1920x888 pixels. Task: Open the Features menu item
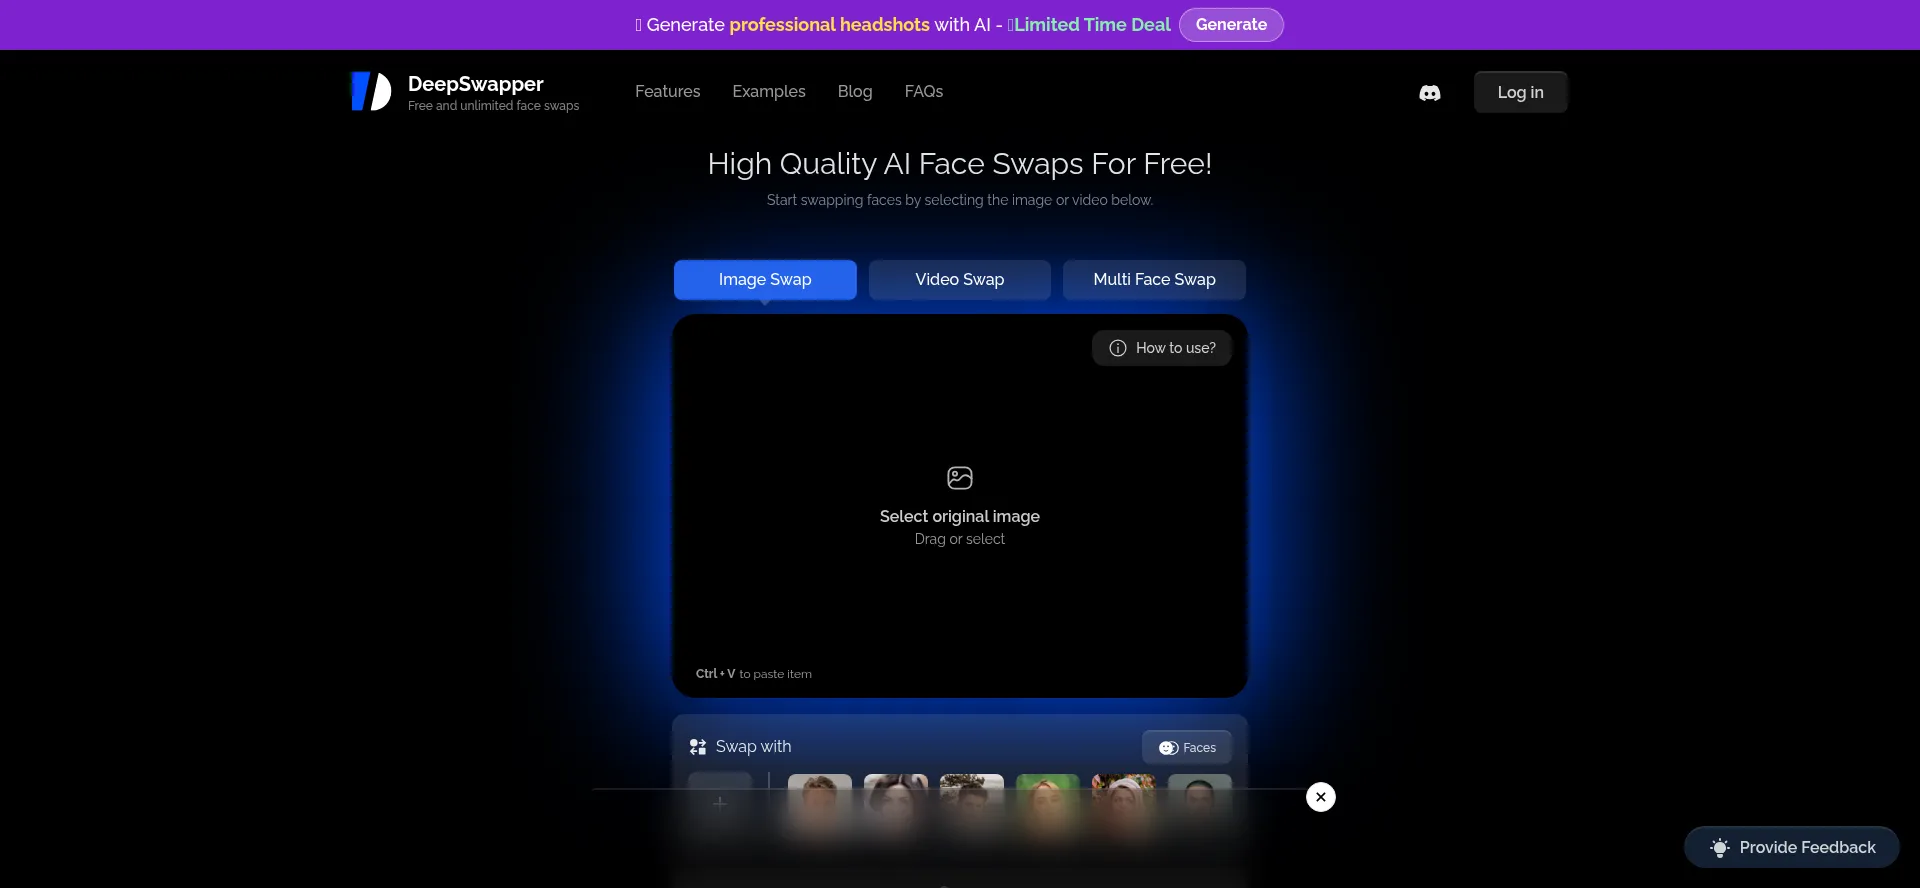pos(667,91)
